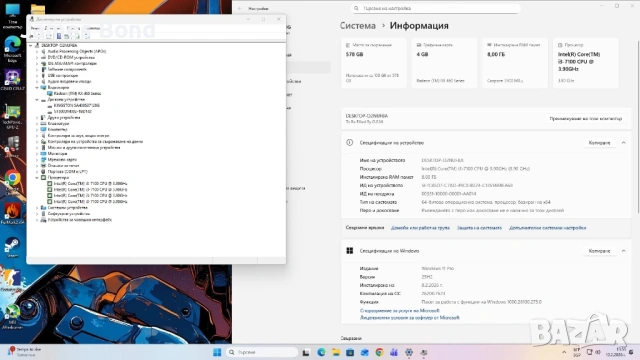Open FurMark desktop shortcut
The width and height of the screenshot is (640, 360).
pos(12,214)
